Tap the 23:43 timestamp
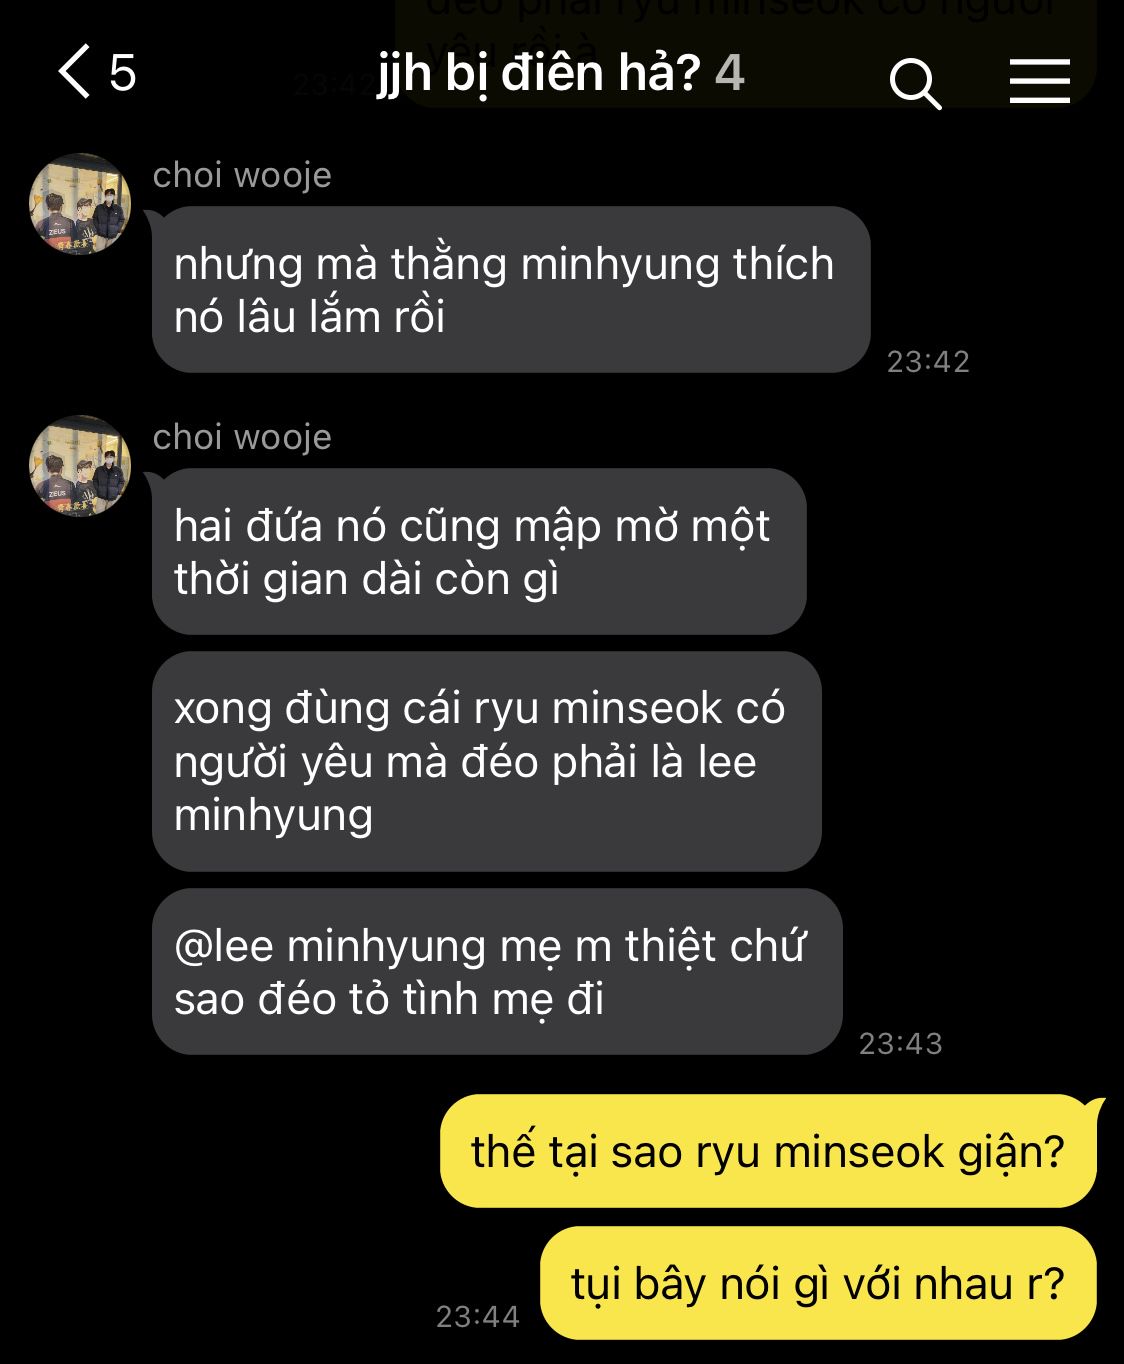Screen dimensions: 1124x1364 click(900, 1043)
